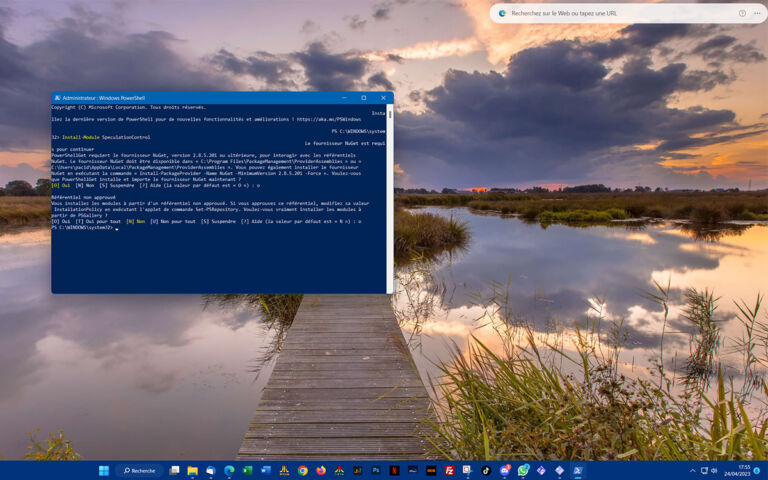Open Task View from the taskbar
The height and width of the screenshot is (480, 768).
point(174,471)
